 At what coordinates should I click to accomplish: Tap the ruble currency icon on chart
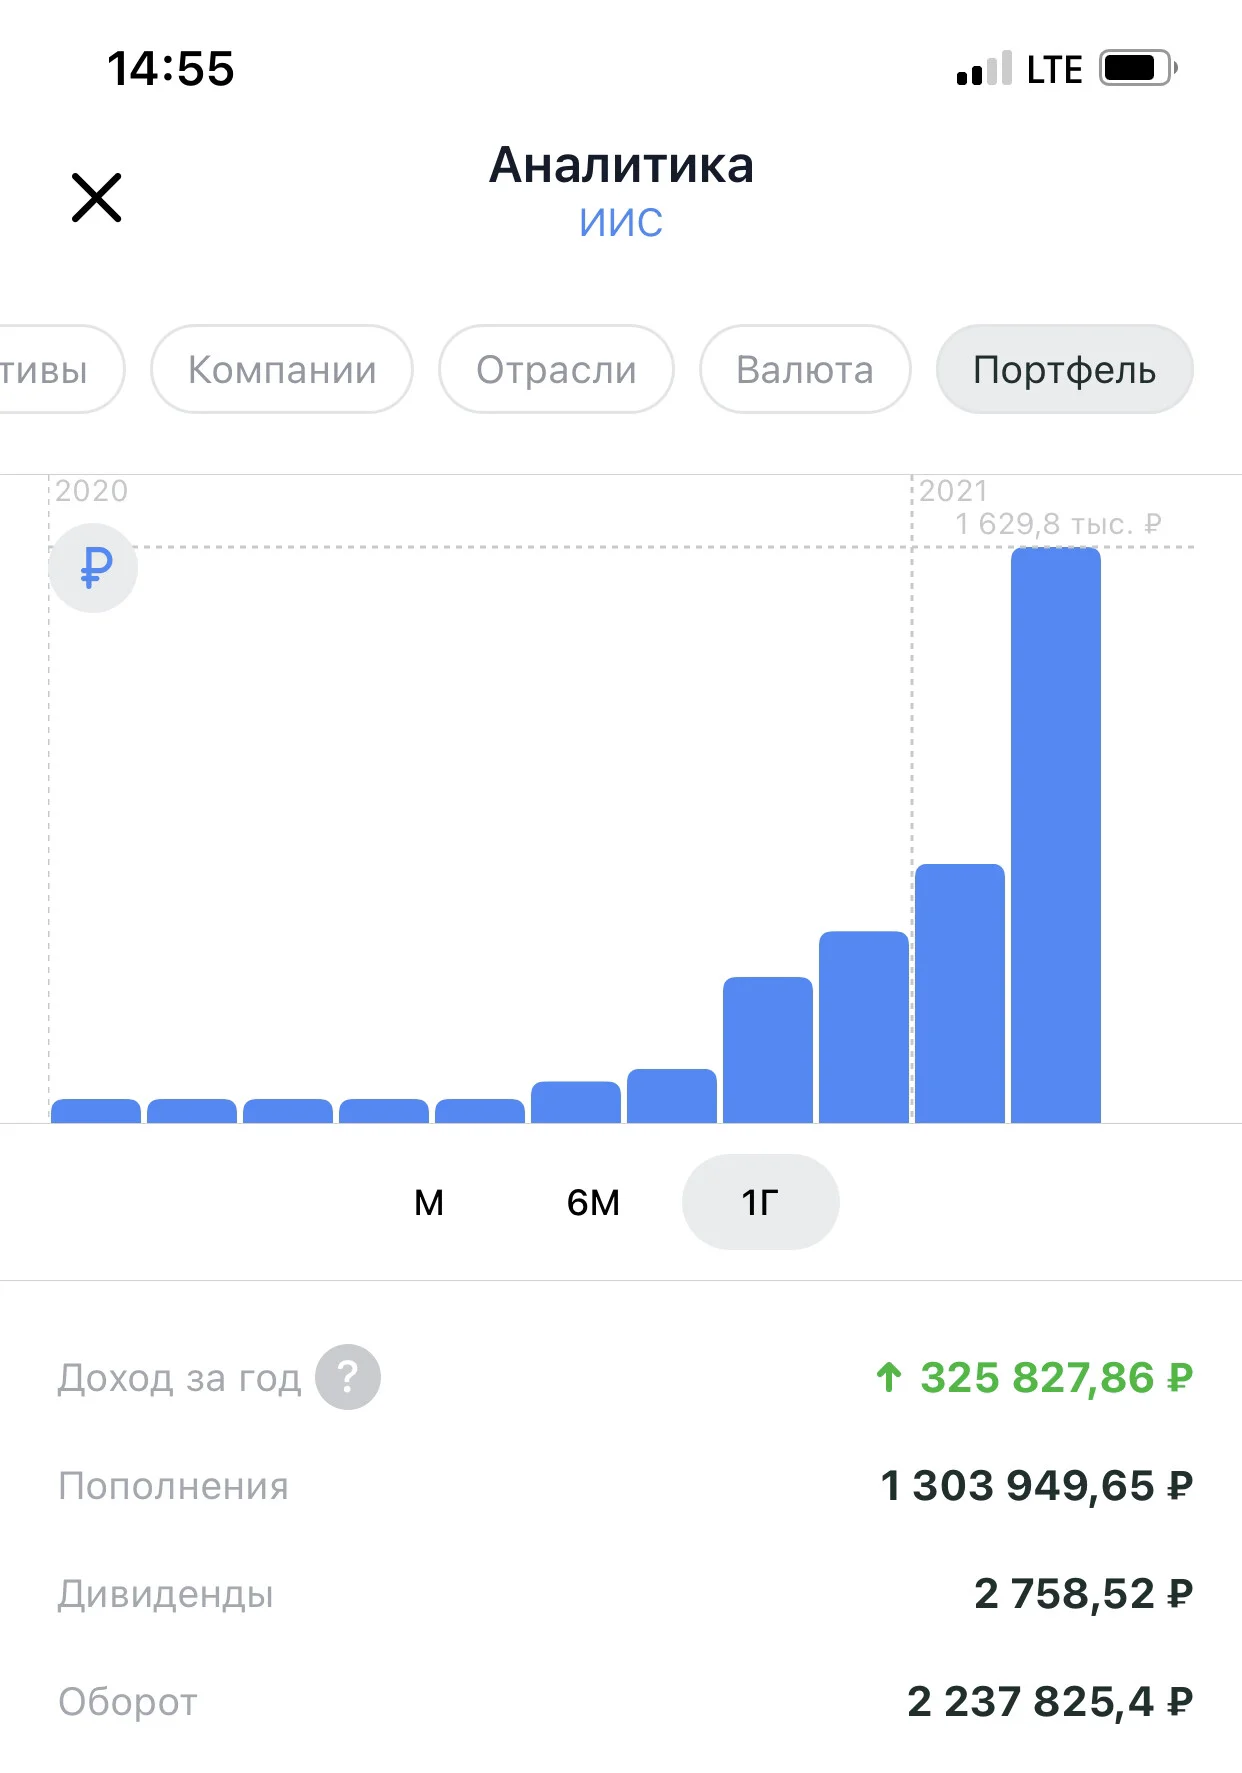click(94, 568)
